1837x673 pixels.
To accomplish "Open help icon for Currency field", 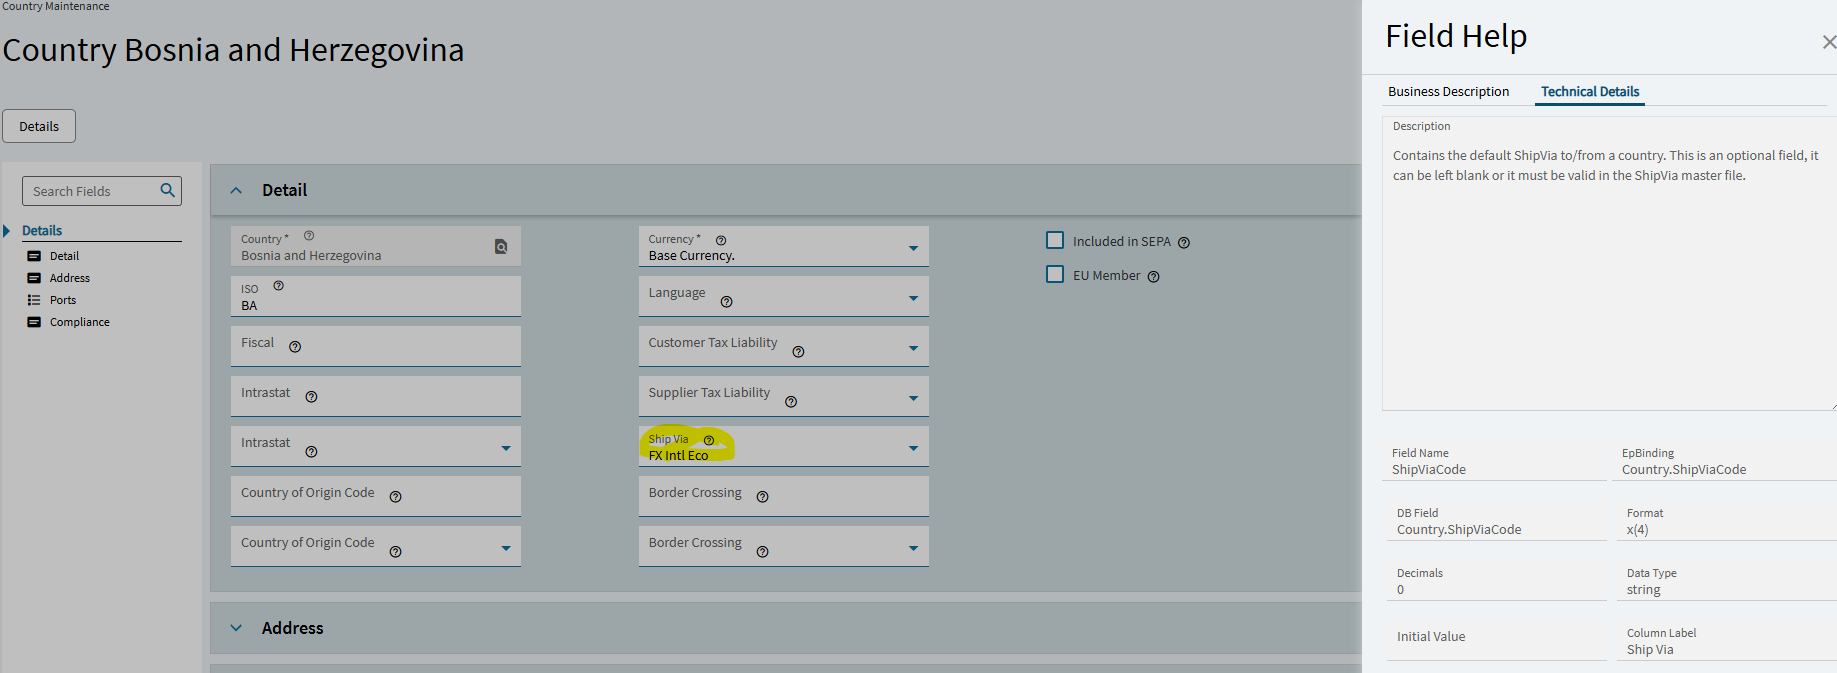I will coord(721,241).
